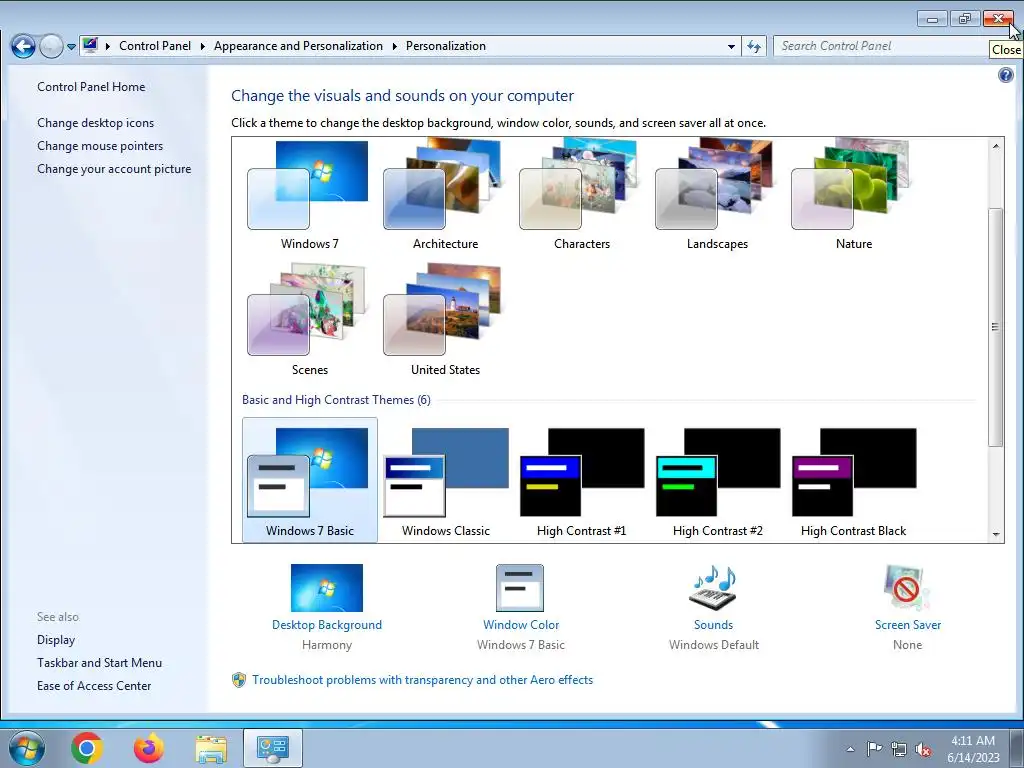Launch Firefox from the taskbar
This screenshot has width=1024, height=768.
click(x=149, y=748)
